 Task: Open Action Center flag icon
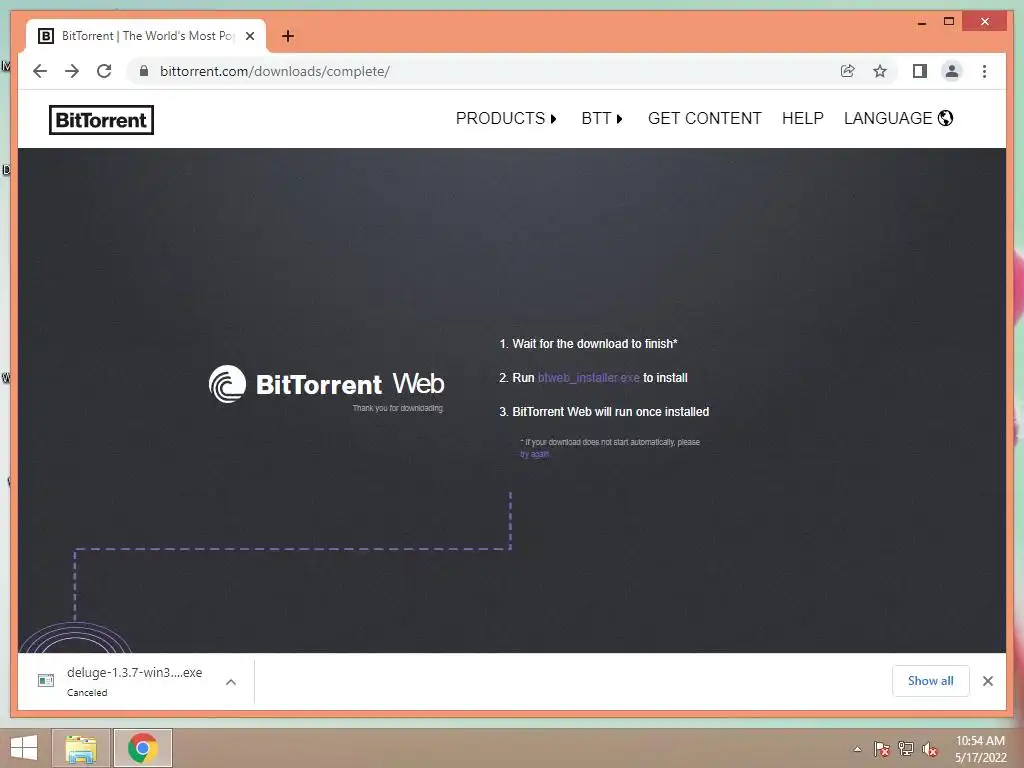coord(881,749)
